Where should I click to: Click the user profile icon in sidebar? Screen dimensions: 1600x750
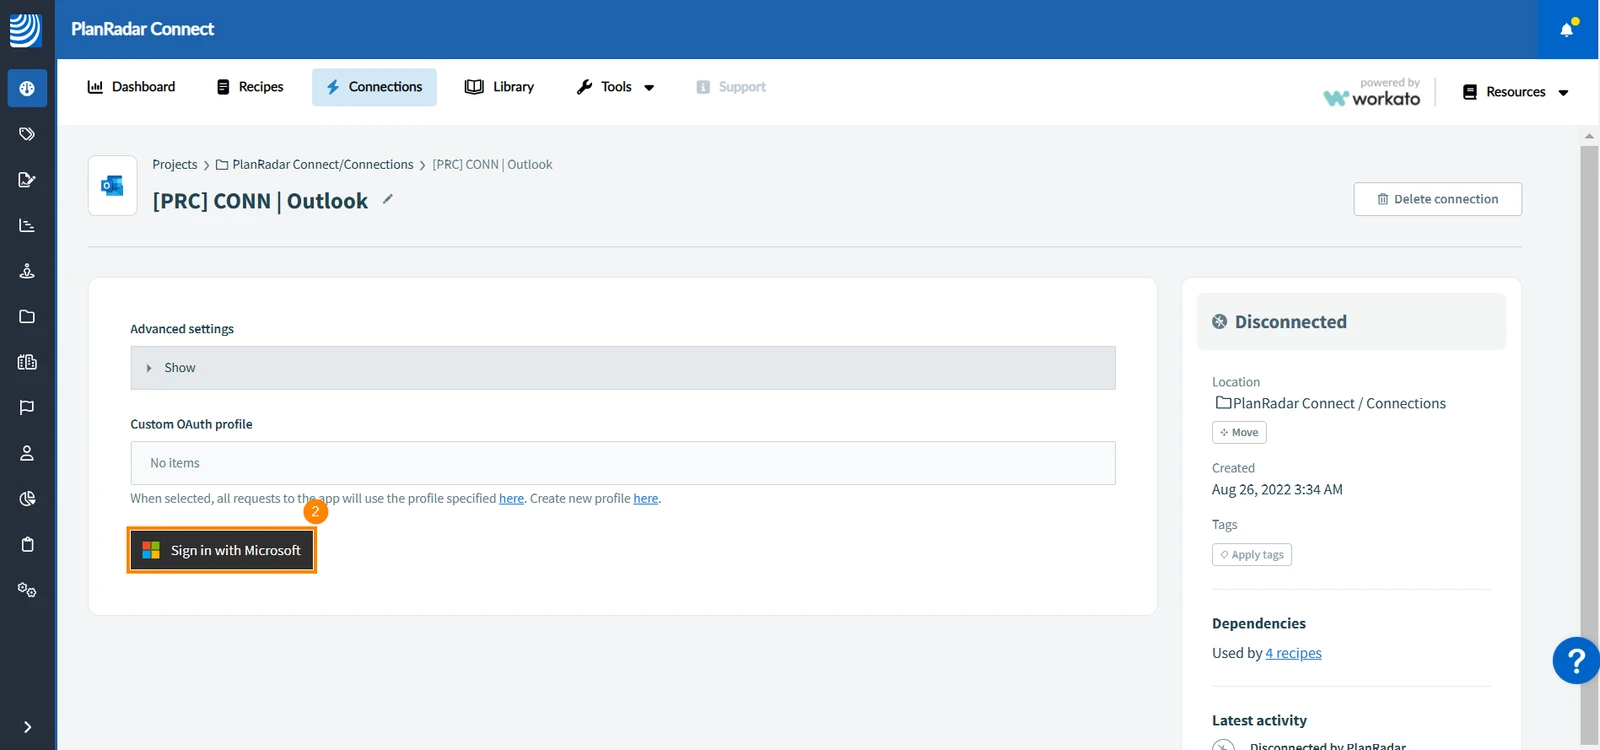[x=27, y=453]
